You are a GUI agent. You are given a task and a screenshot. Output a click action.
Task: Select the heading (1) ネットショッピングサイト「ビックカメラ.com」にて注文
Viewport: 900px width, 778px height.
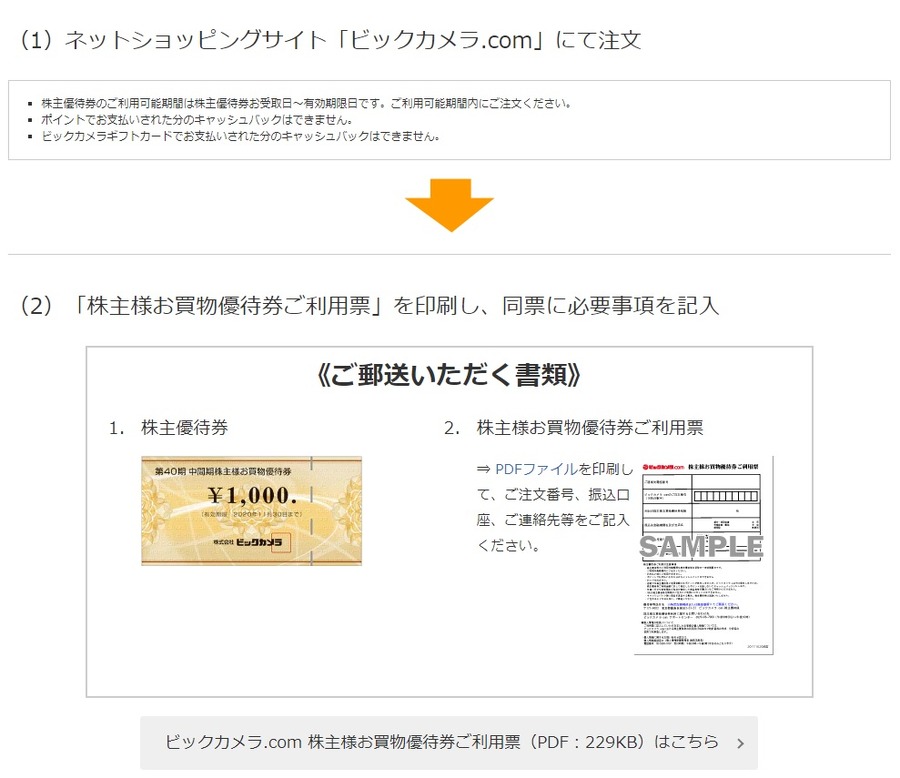tap(330, 40)
